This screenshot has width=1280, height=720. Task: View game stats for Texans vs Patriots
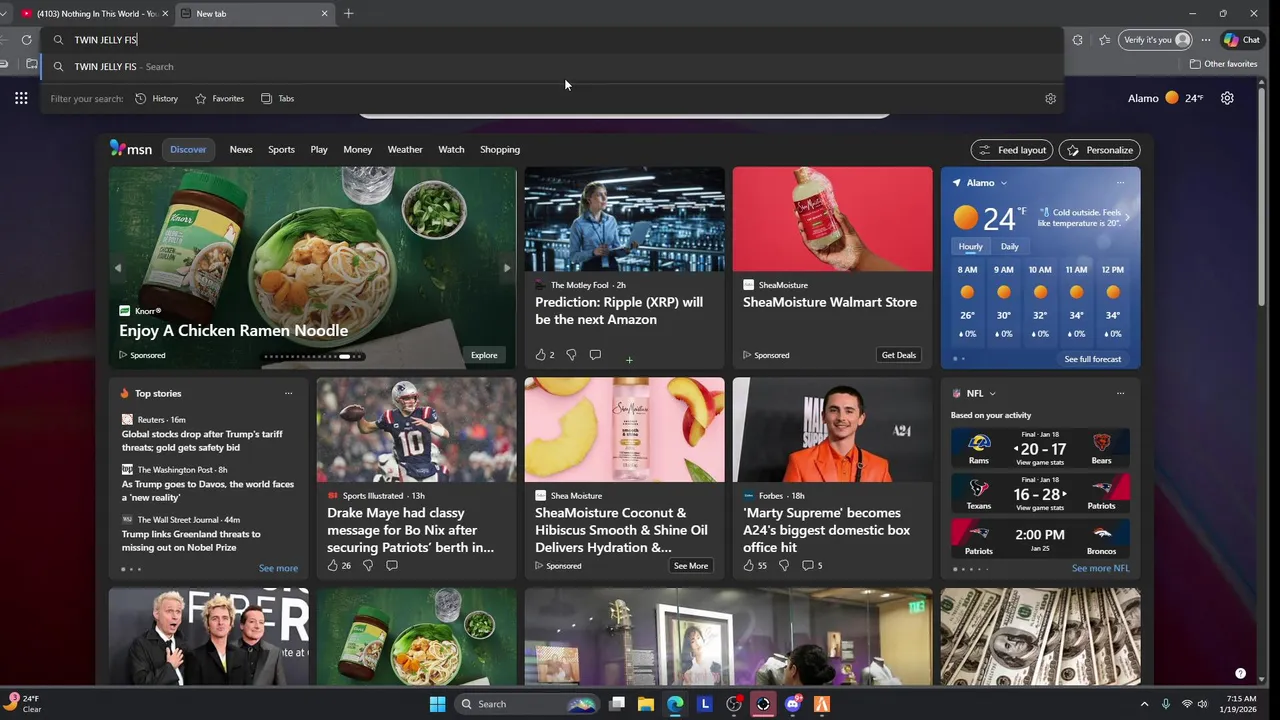[x=1040, y=508]
